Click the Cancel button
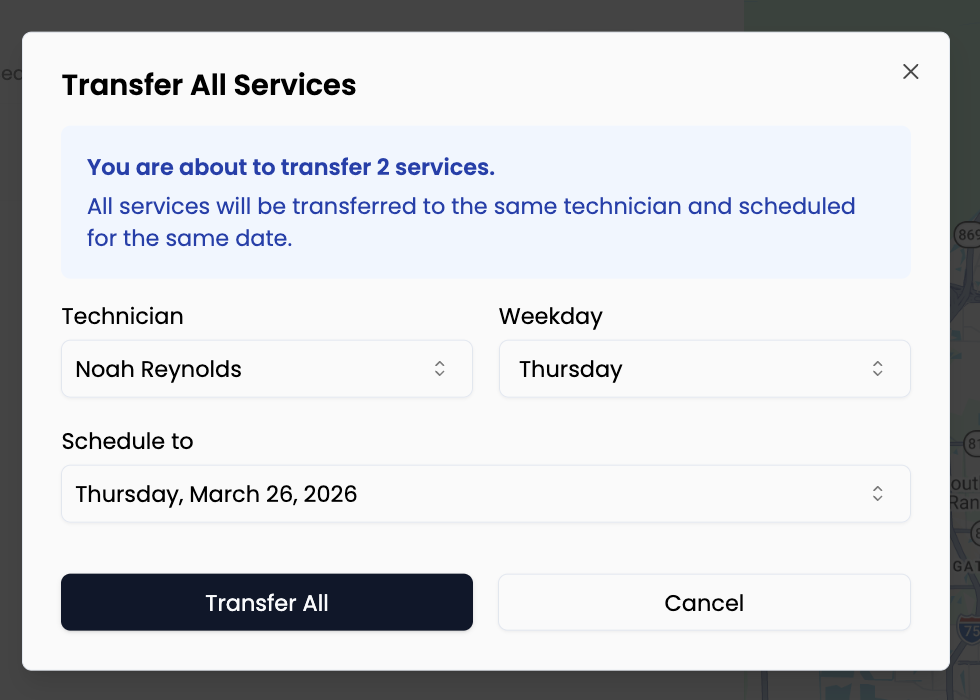Image resolution: width=980 pixels, height=700 pixels. coord(704,602)
